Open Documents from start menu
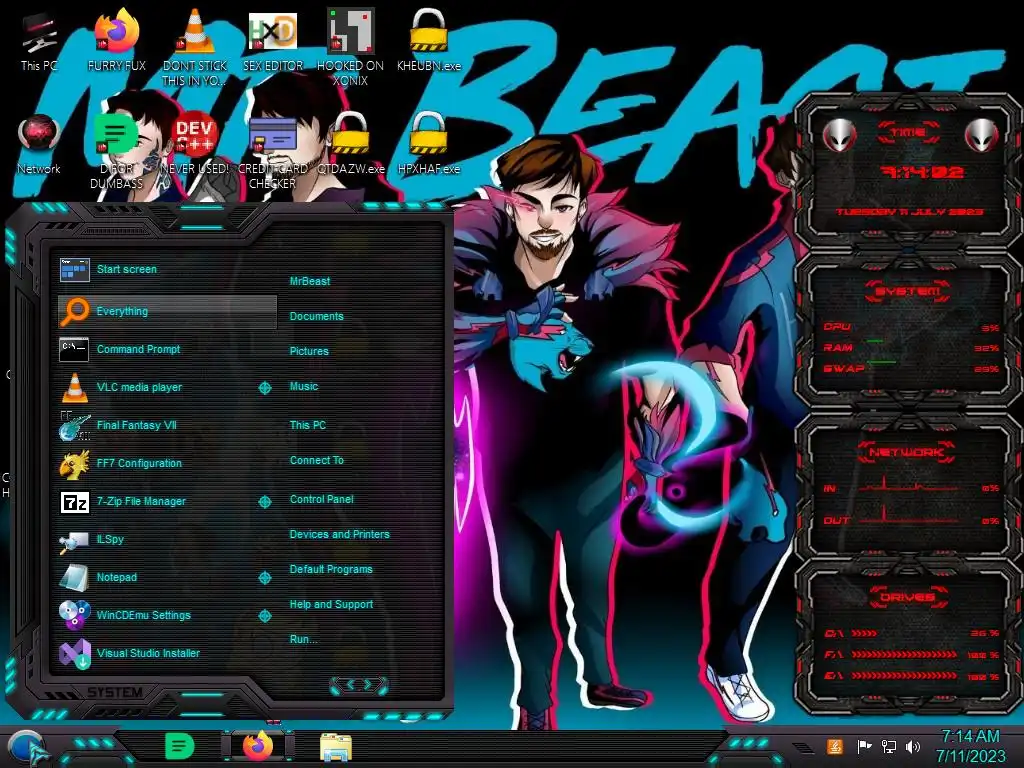This screenshot has height=768, width=1024. (317, 316)
